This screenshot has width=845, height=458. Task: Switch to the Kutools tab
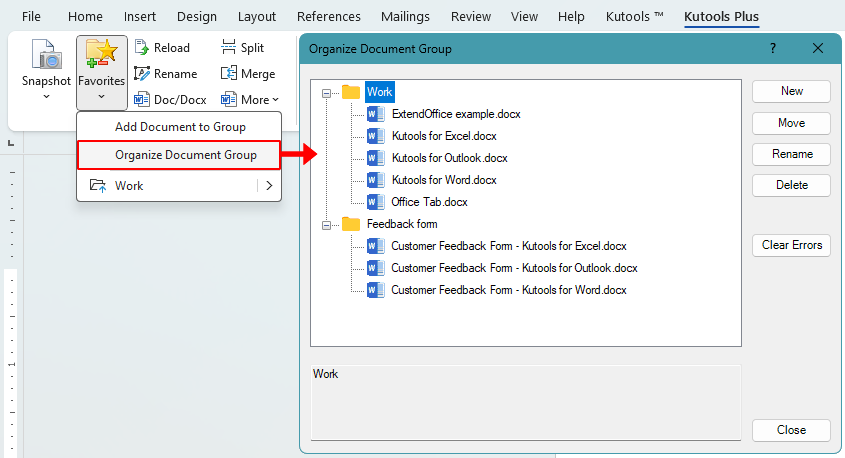click(x=634, y=17)
